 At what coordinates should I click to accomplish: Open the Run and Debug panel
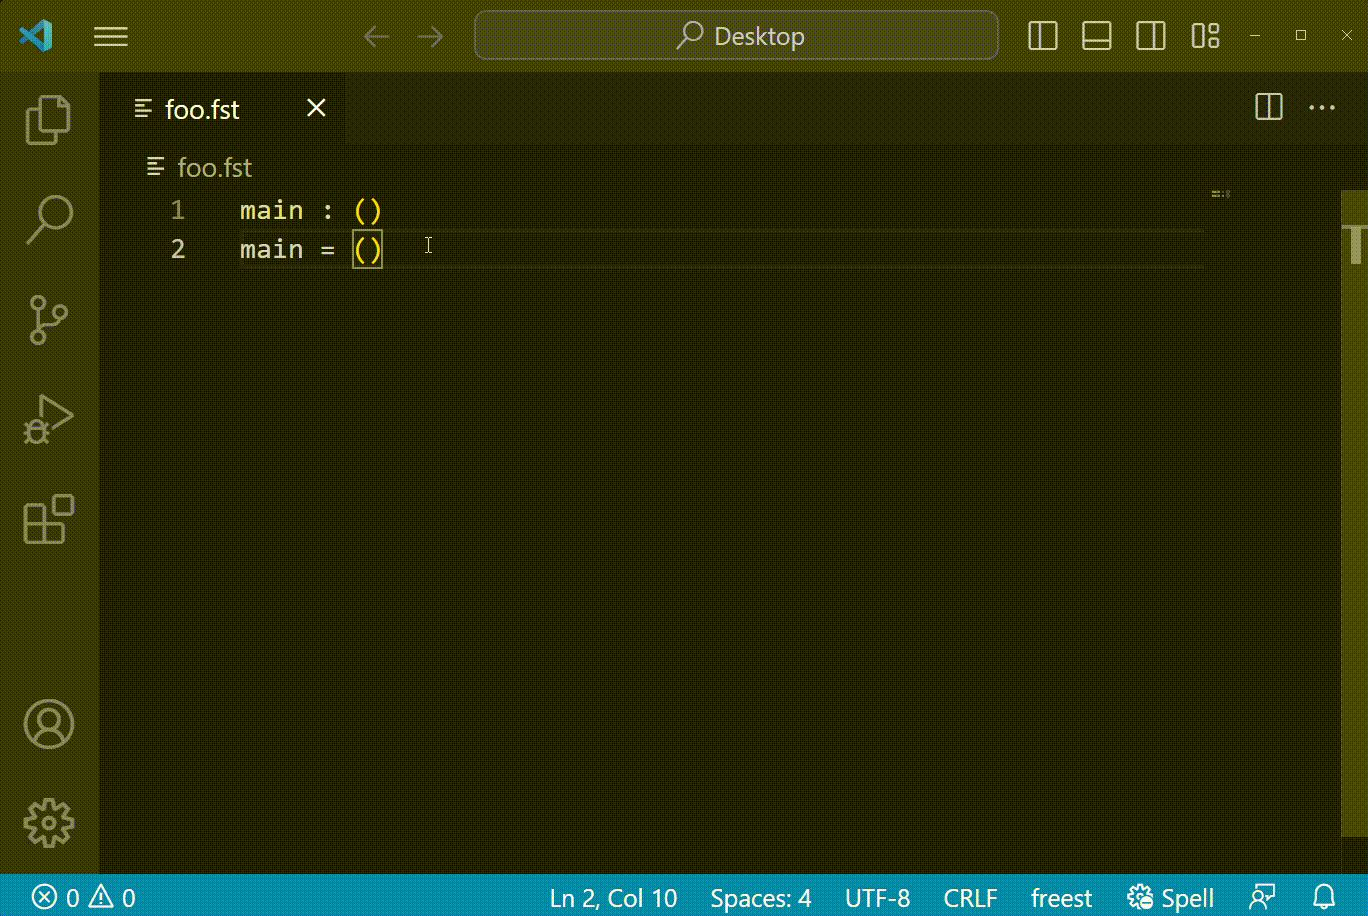pos(47,419)
